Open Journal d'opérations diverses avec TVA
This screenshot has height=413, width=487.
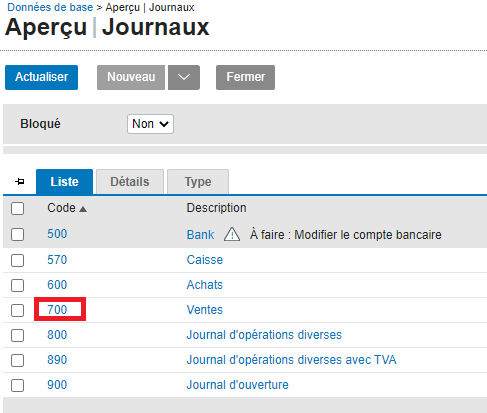point(291,360)
